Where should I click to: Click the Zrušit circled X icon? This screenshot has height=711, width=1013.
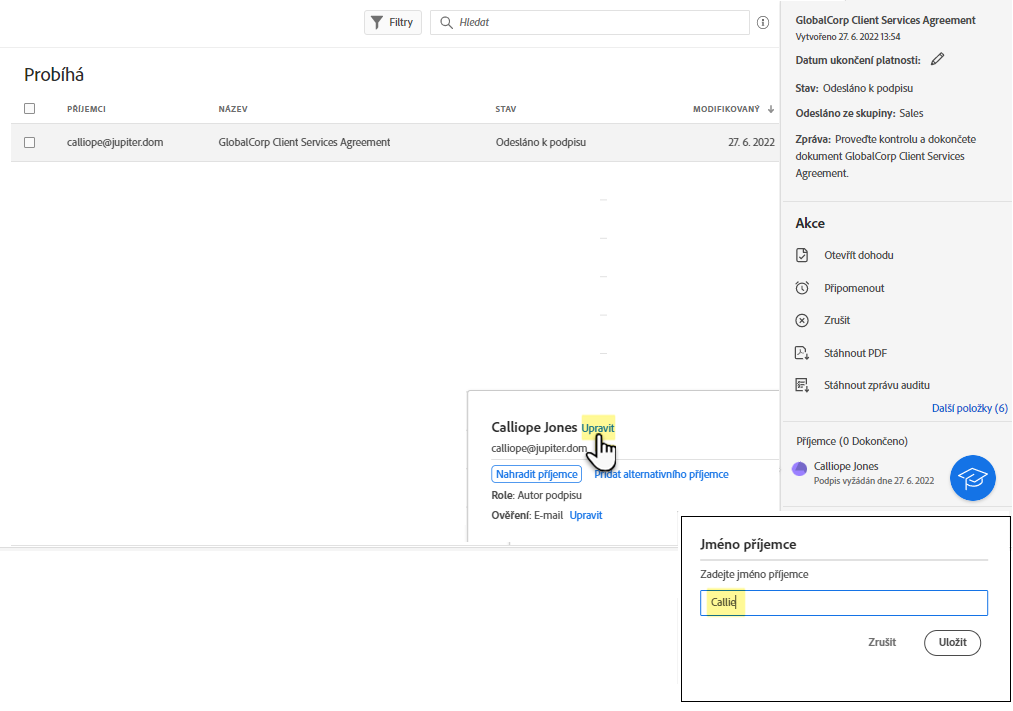(x=802, y=321)
